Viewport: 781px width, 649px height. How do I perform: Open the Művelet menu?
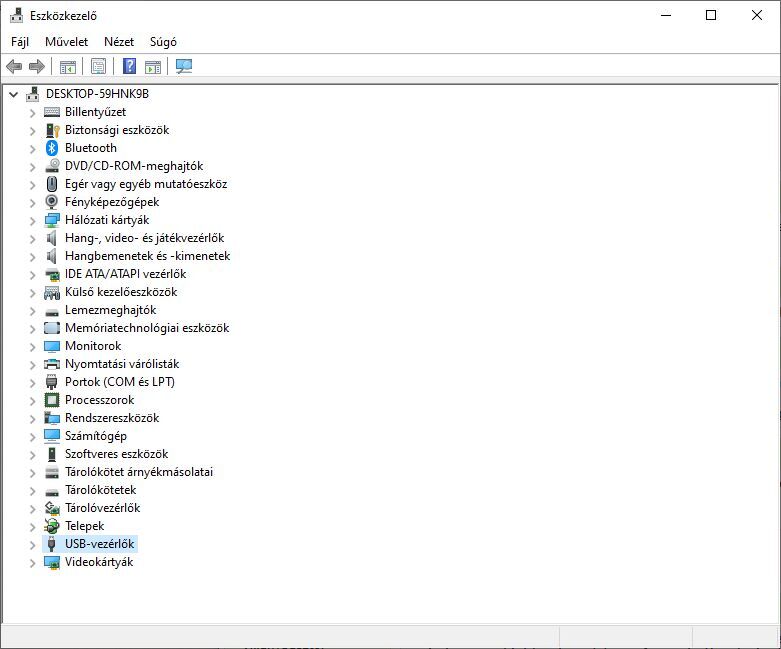point(66,42)
